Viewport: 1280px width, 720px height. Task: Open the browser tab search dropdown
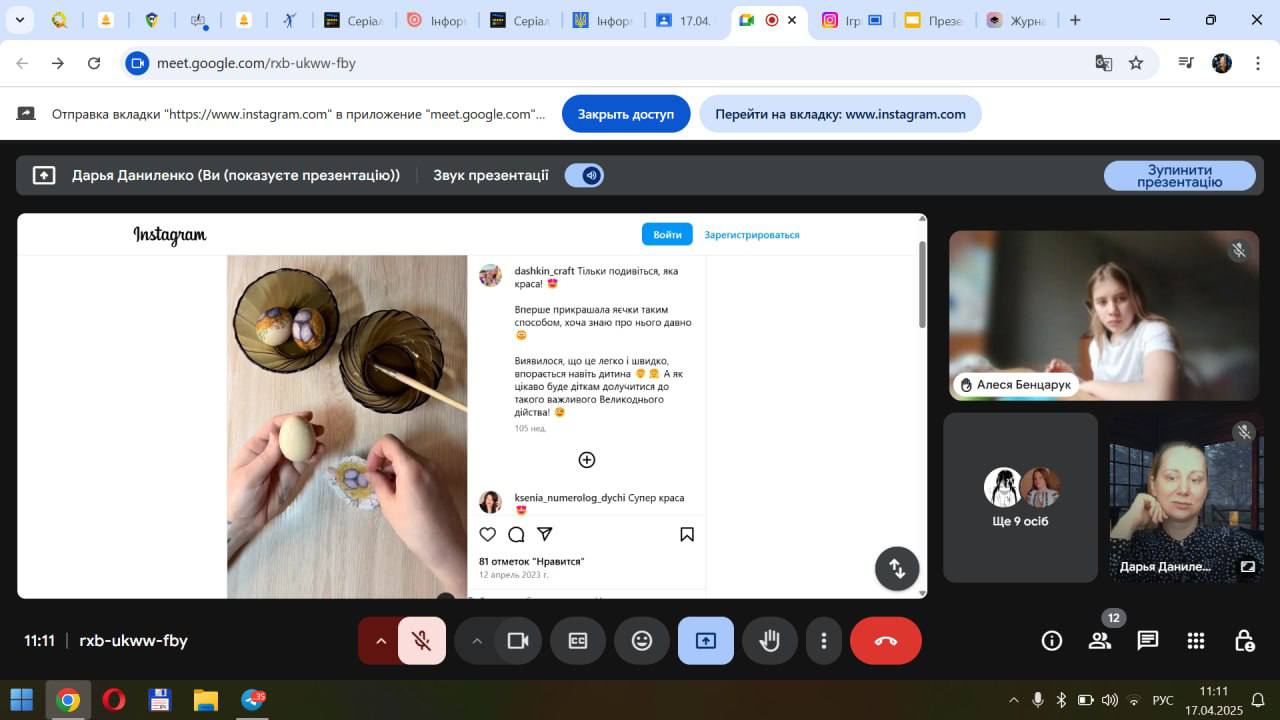coord(19,20)
